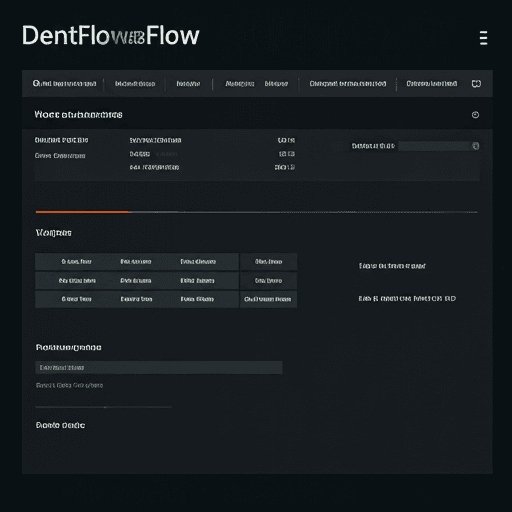Open the second tab in the navigation bar
This screenshot has width=512, height=512.
(135, 84)
